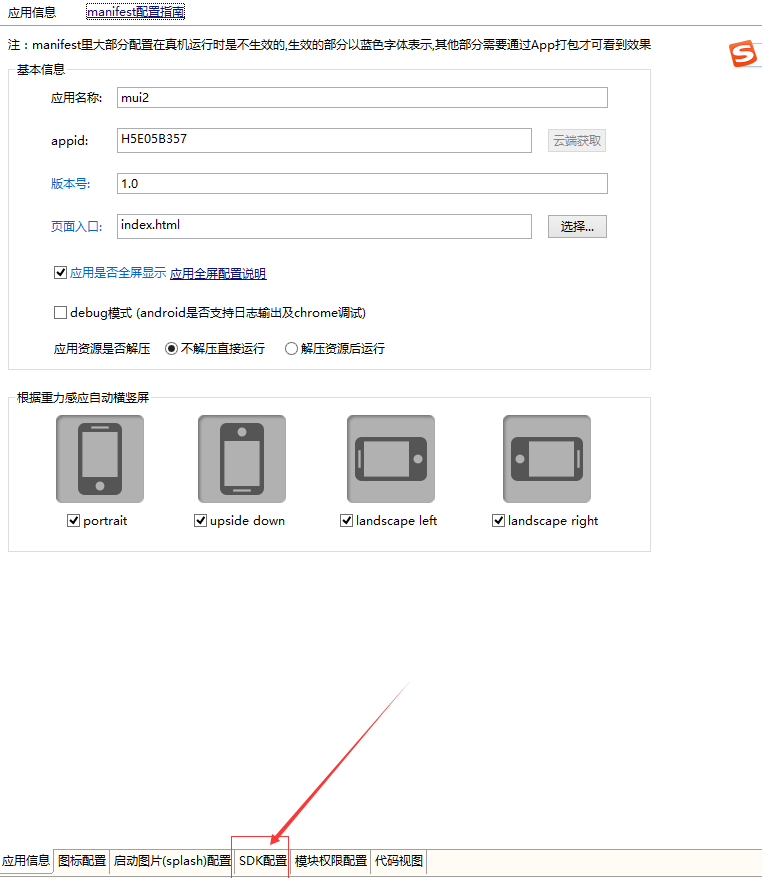Click the portrait orientation phone icon
This screenshot has height=878, width=762.
click(x=100, y=459)
